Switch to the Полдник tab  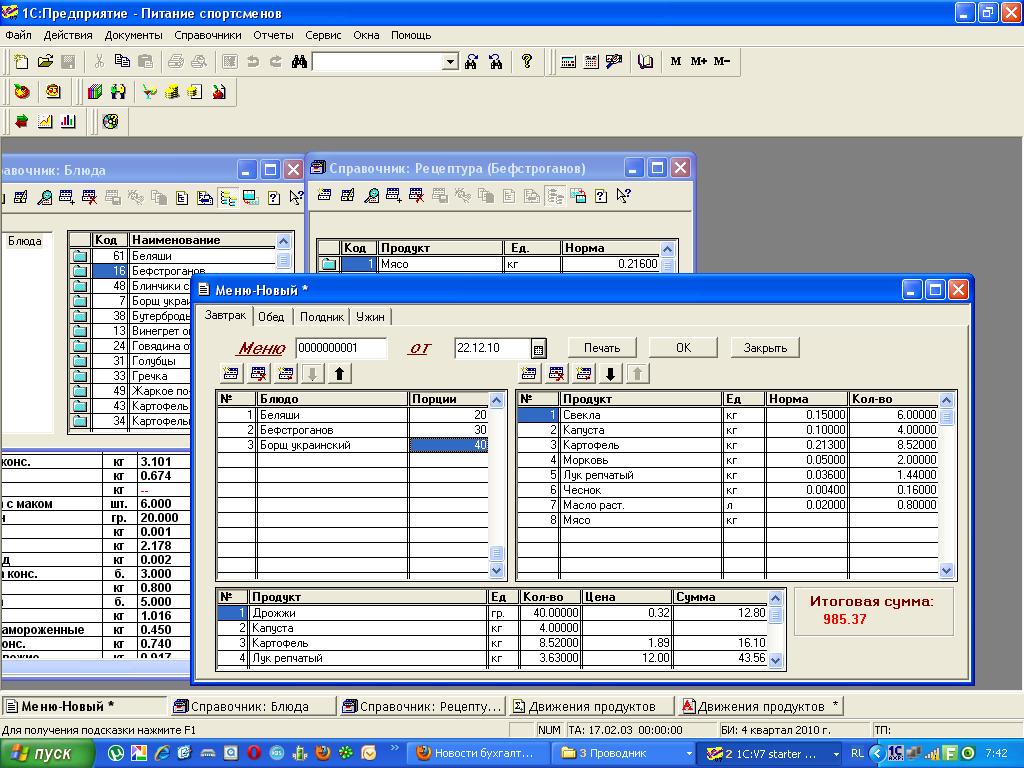coord(321,317)
